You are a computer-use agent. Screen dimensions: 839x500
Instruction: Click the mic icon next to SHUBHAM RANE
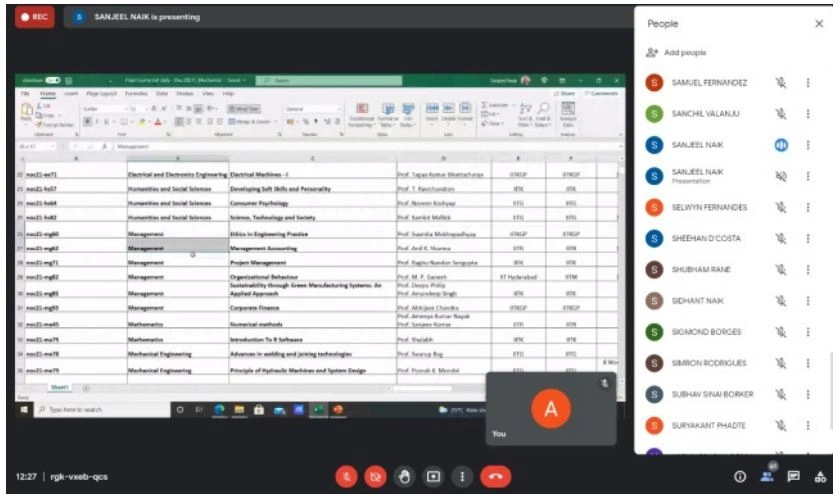point(781,269)
